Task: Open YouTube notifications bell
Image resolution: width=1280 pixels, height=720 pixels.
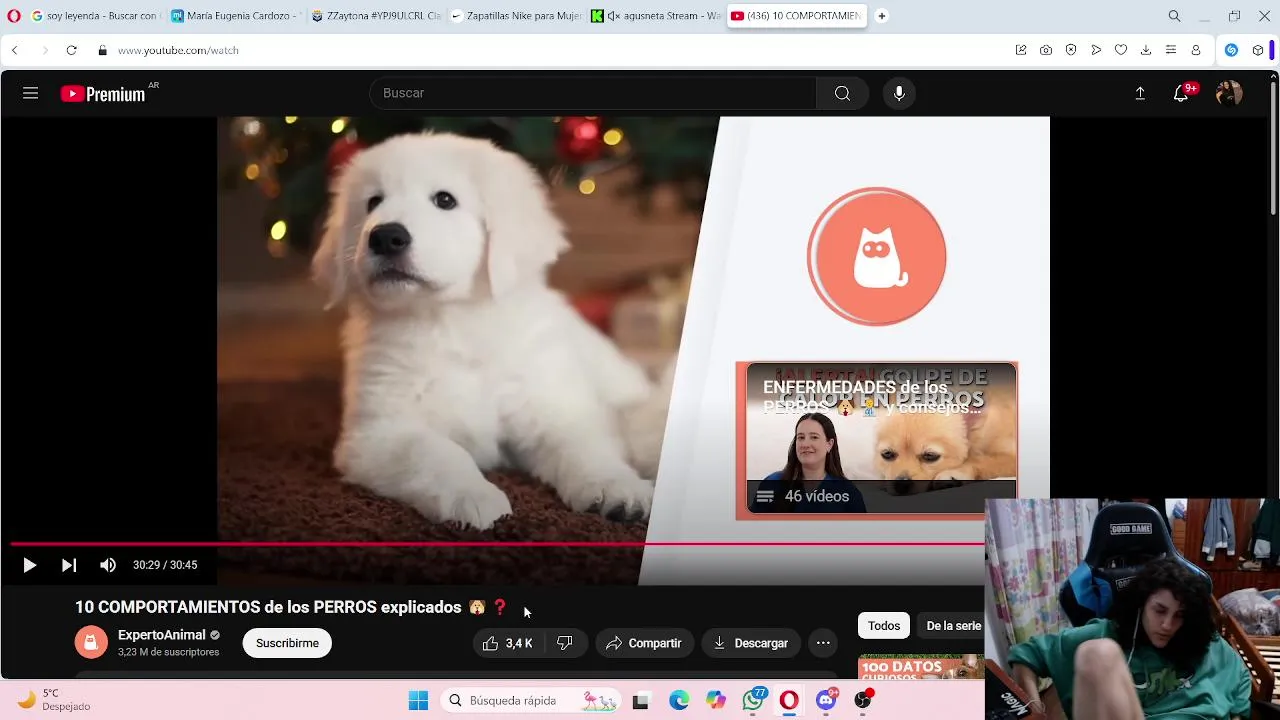Action: tap(1181, 93)
